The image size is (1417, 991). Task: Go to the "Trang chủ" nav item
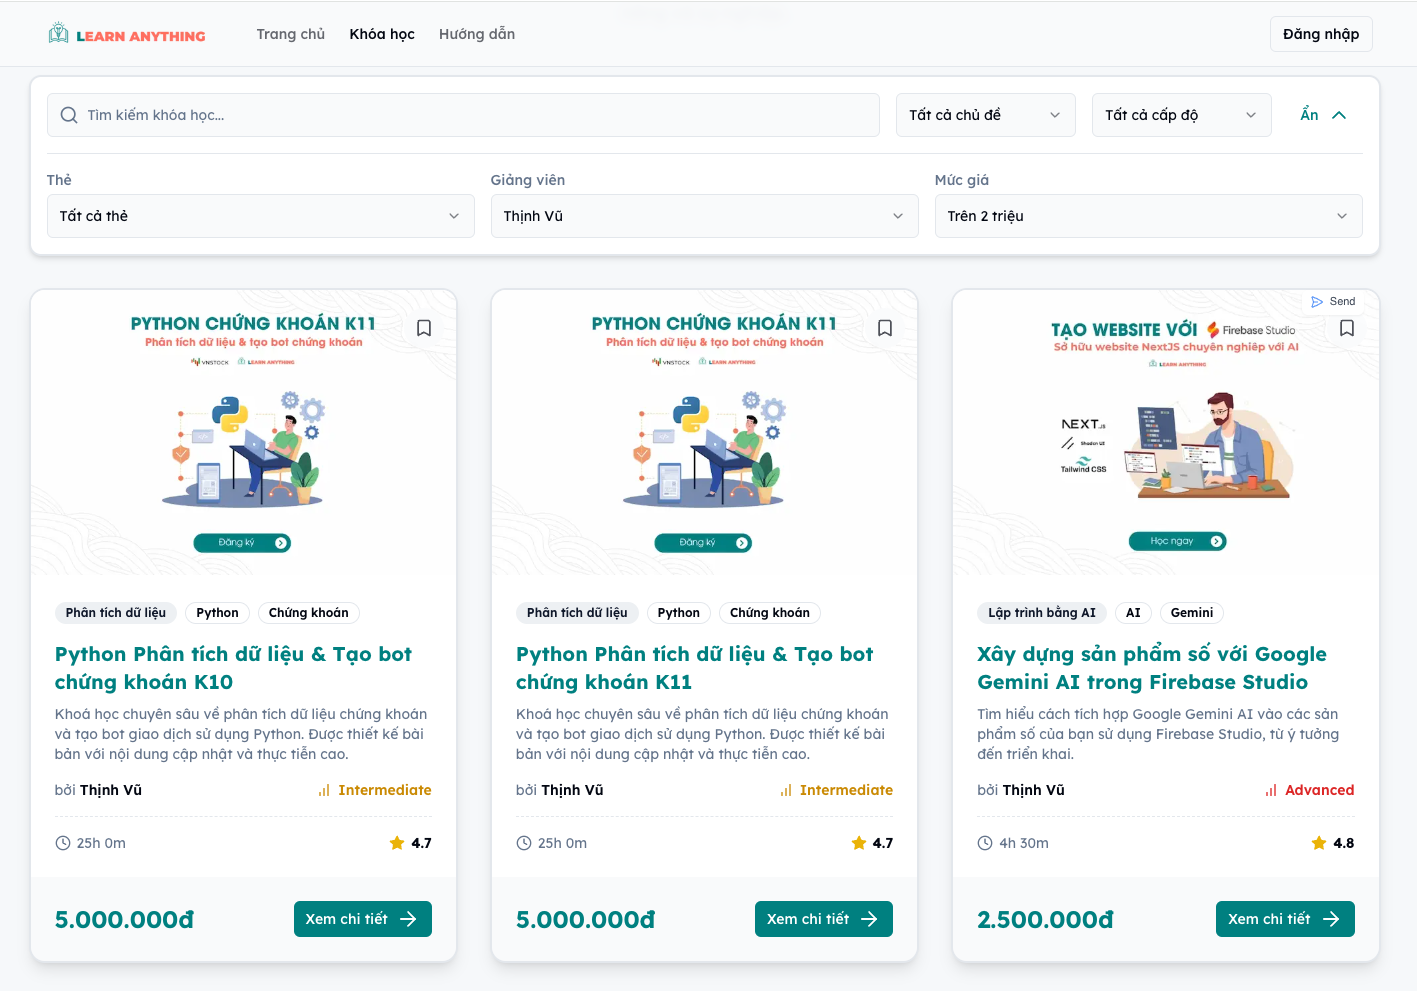(291, 34)
